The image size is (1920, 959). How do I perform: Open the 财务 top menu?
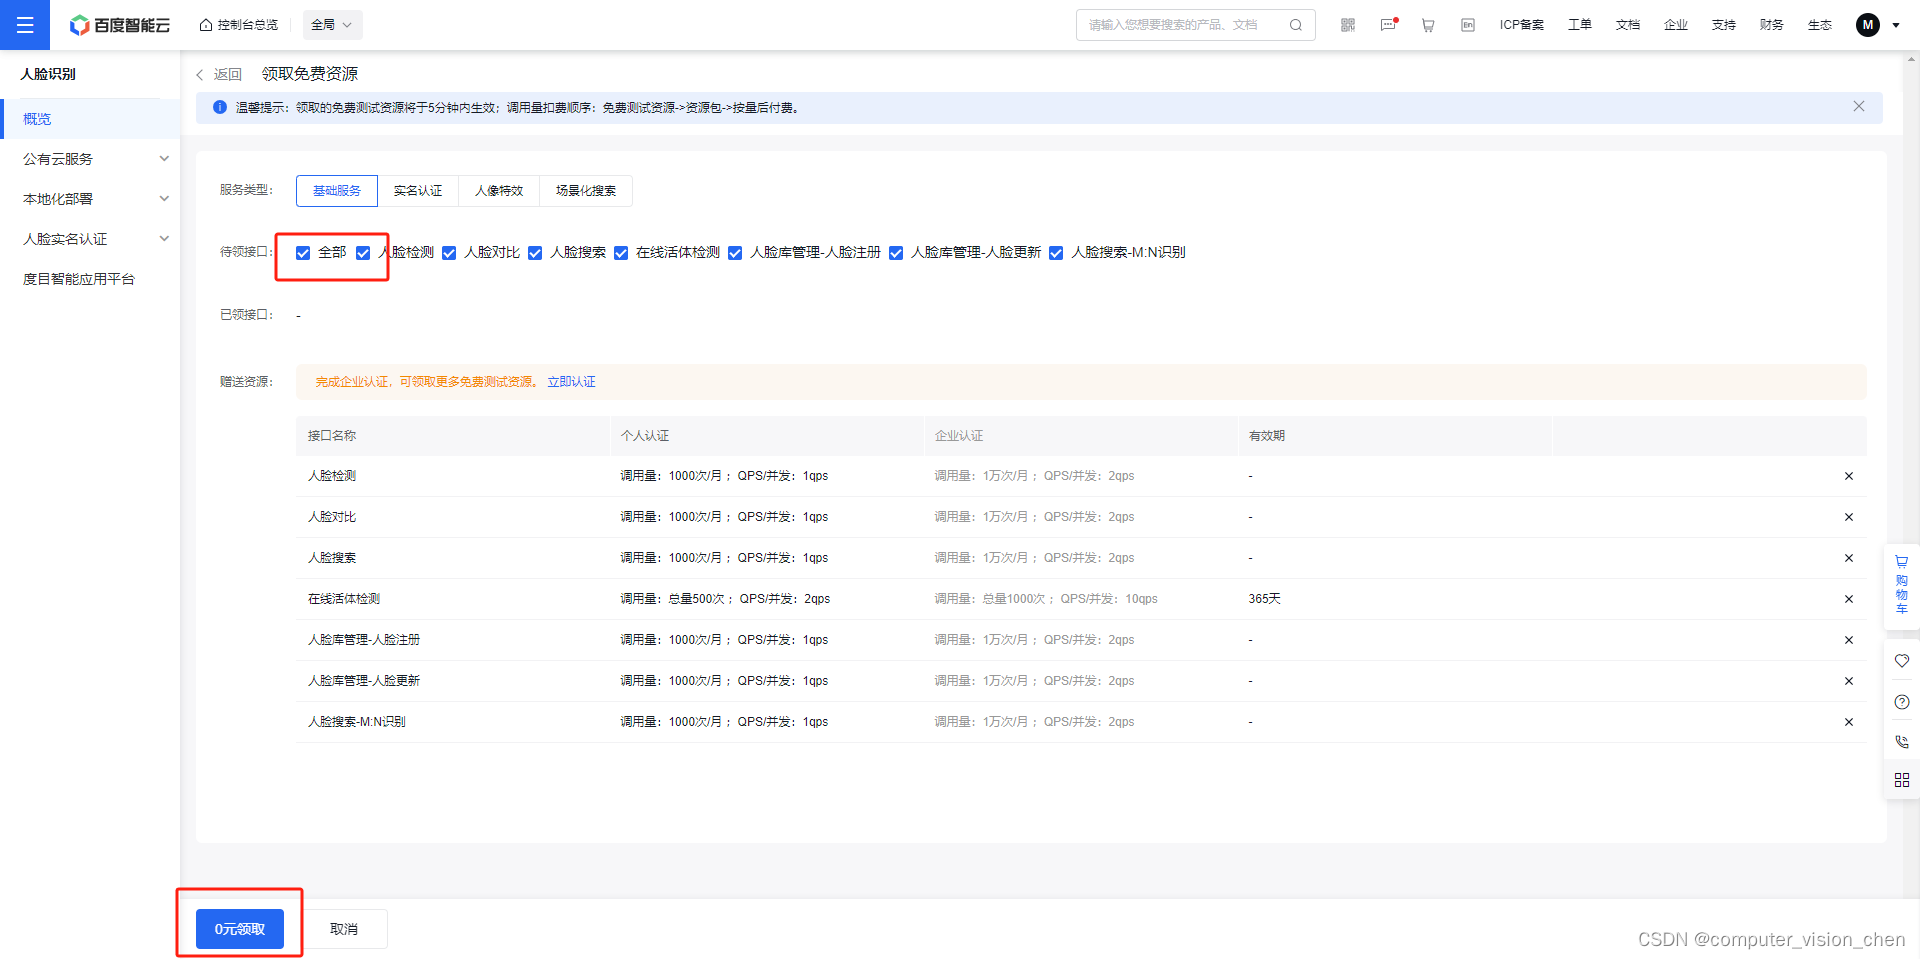pos(1772,25)
